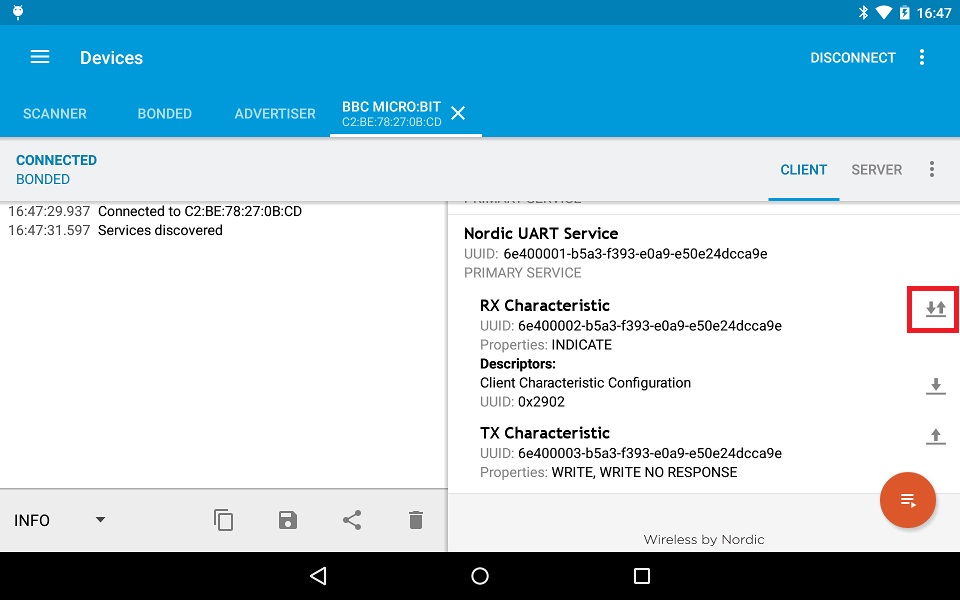Read the Client Characteristic Configuration descriptor

coord(936,386)
